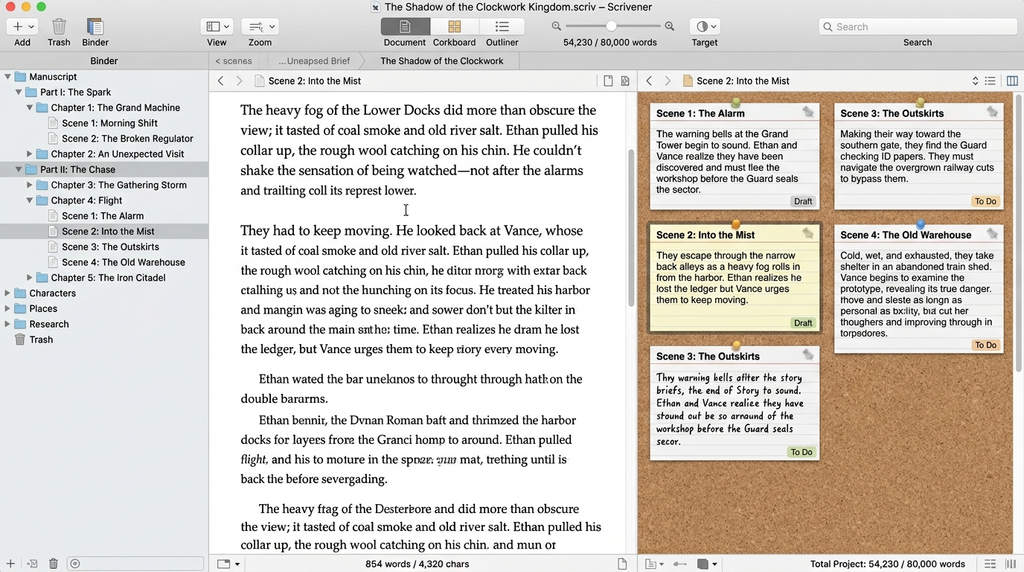Click binder footer plus button
The width and height of the screenshot is (1024, 572).
click(x=10, y=564)
